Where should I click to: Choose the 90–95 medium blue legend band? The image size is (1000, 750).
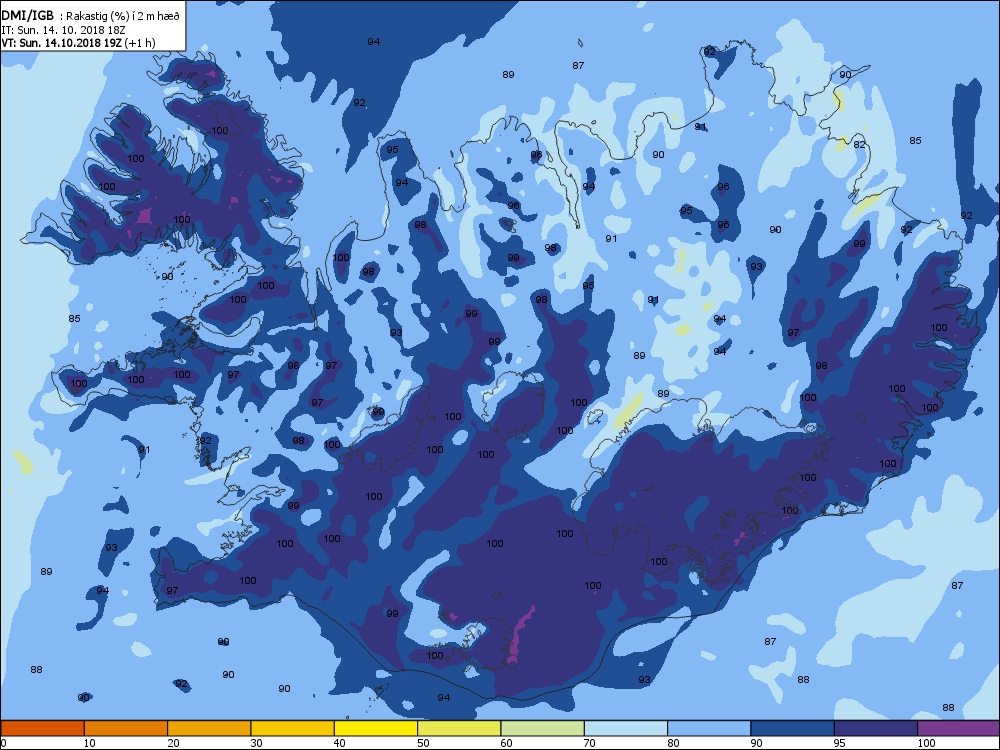[x=793, y=728]
